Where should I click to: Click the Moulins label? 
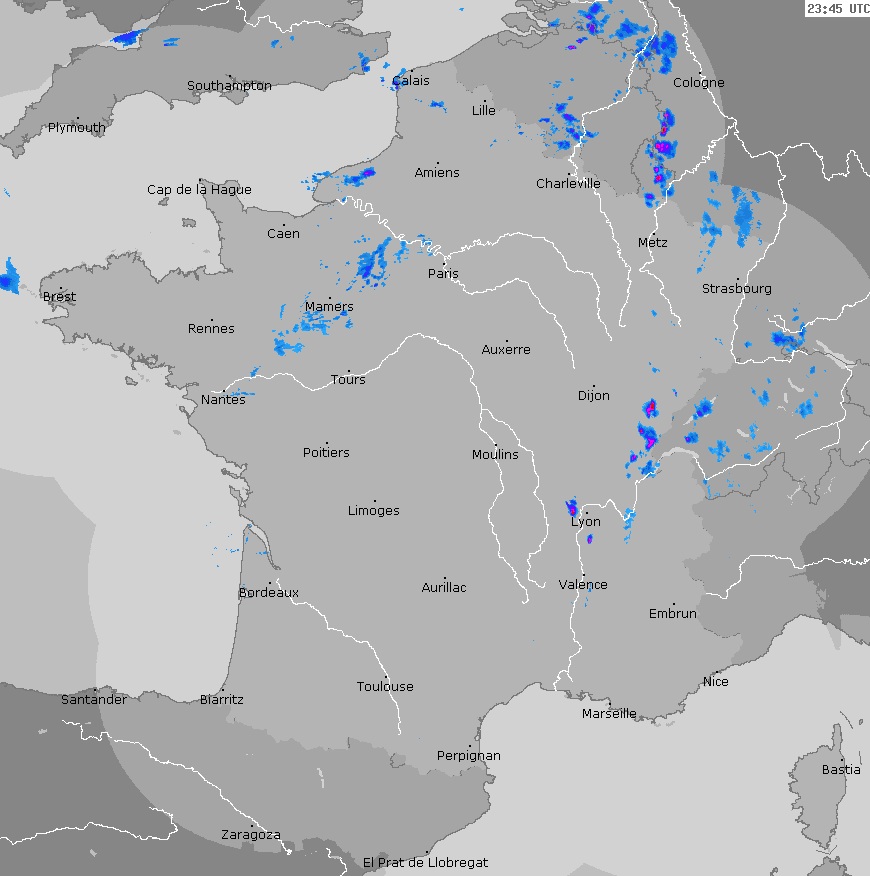pyautogui.click(x=495, y=455)
